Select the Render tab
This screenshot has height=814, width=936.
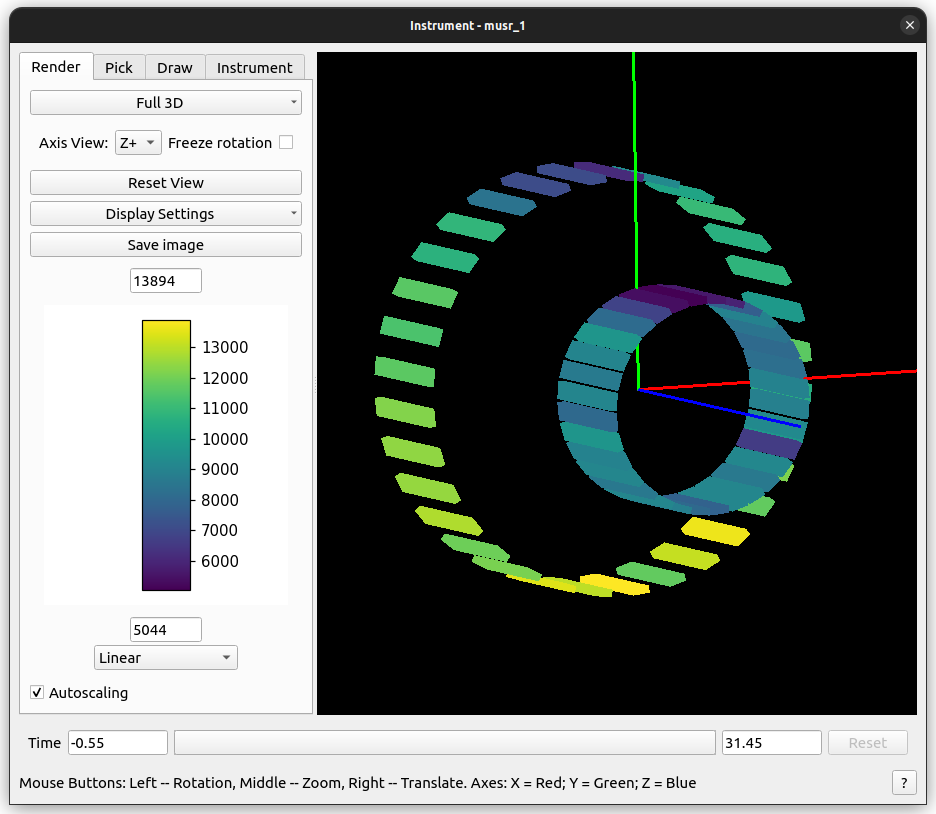click(56, 67)
